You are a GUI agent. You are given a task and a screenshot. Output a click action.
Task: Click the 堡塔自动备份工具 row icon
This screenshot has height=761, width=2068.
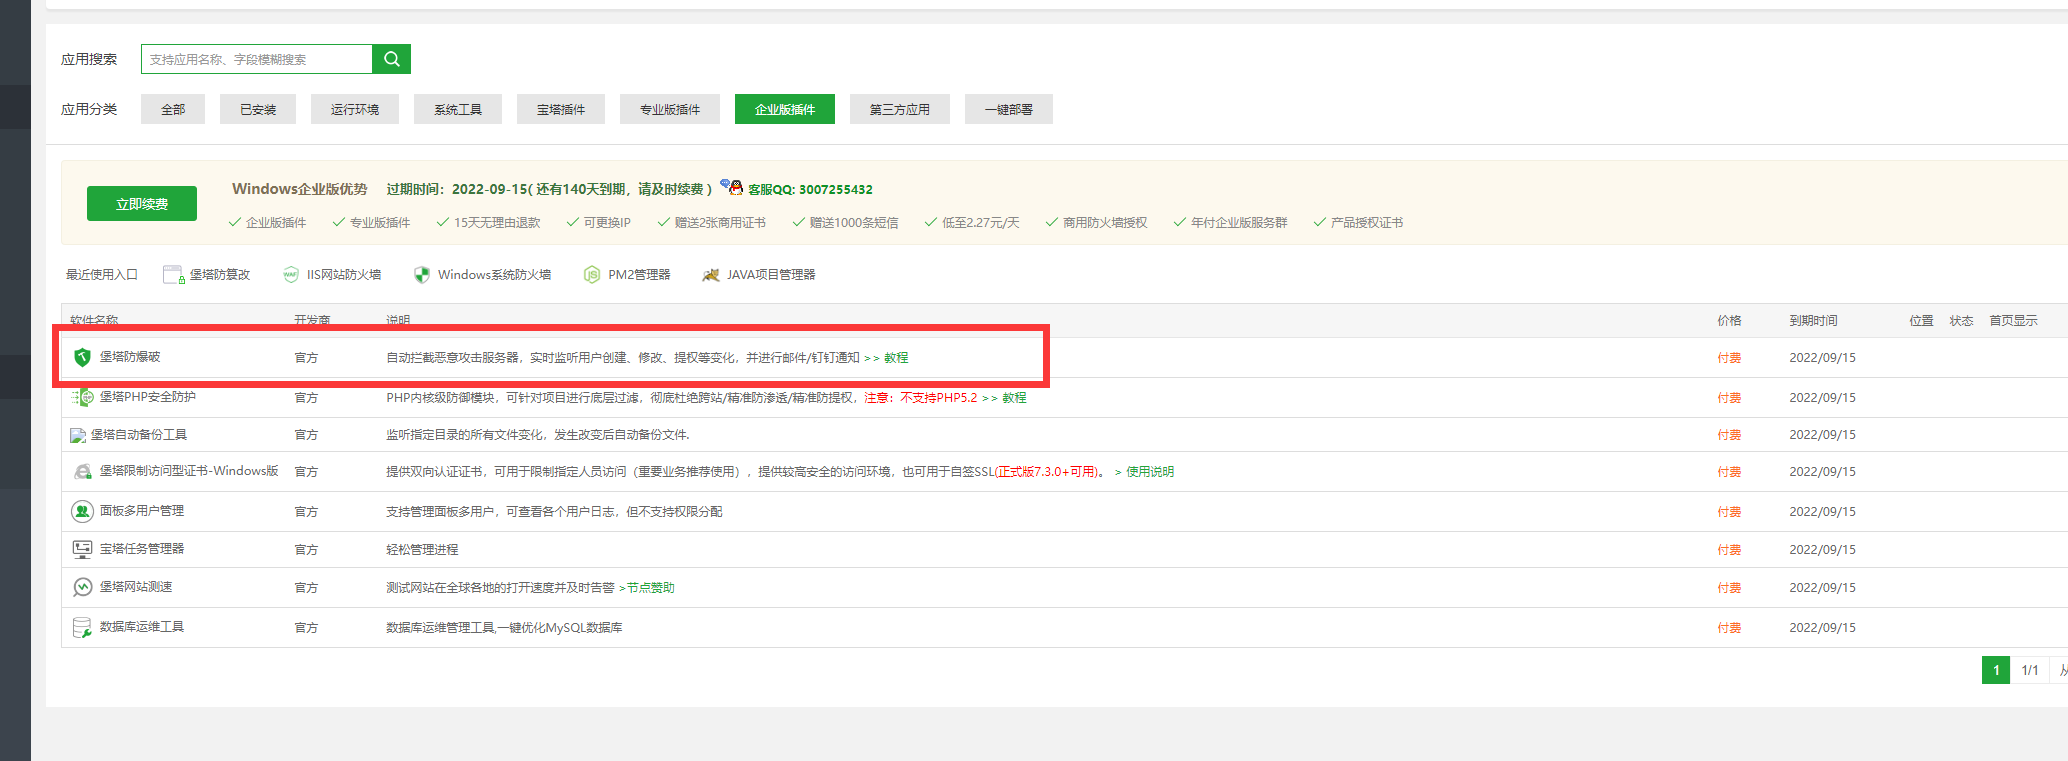click(x=78, y=435)
